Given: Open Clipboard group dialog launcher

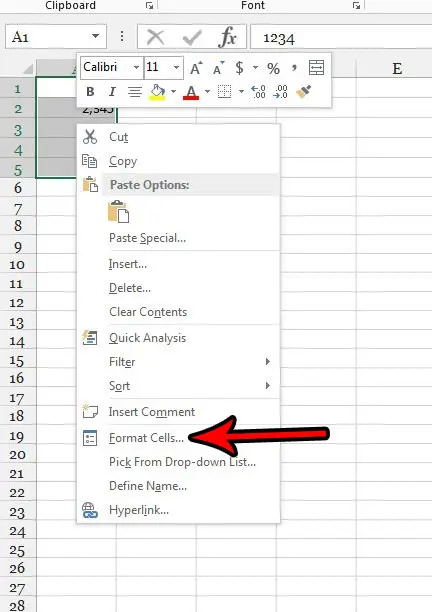Looking at the screenshot, I should tap(149, 5).
